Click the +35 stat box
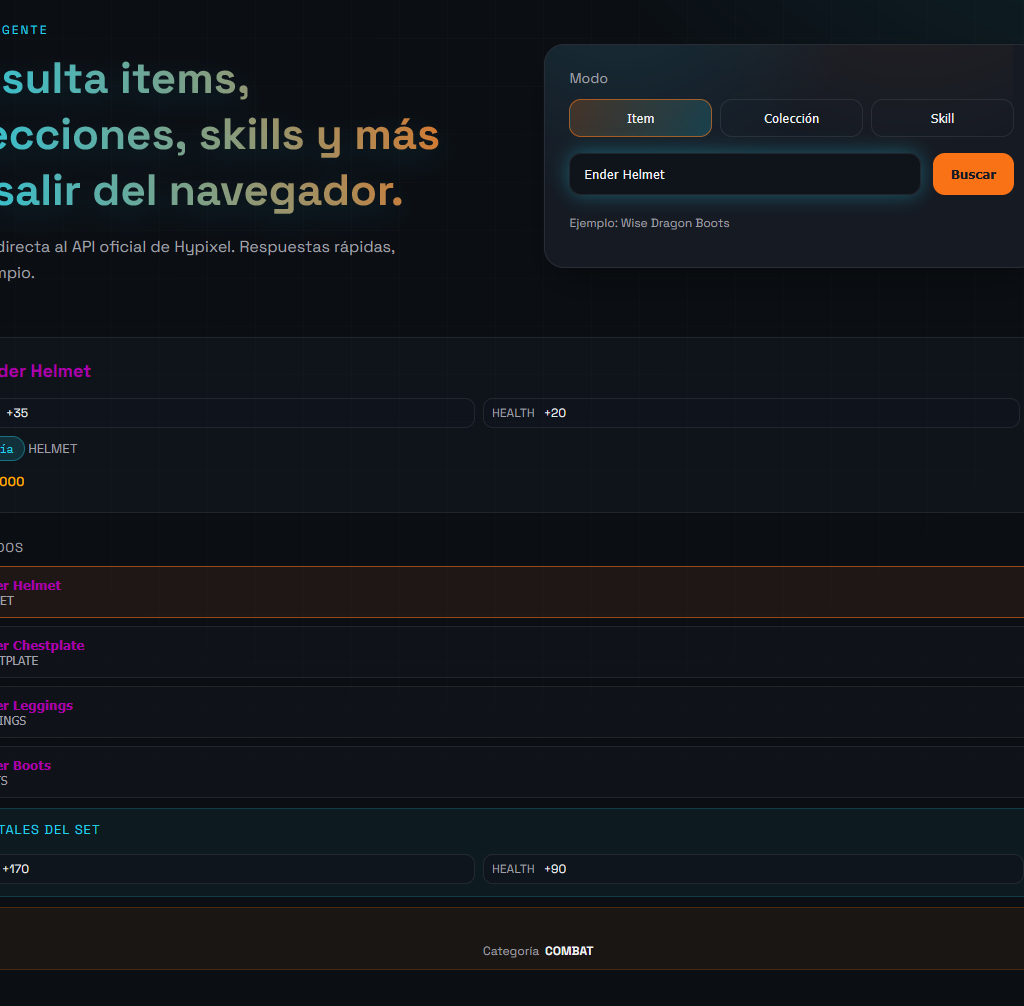1024x1006 pixels. click(235, 413)
